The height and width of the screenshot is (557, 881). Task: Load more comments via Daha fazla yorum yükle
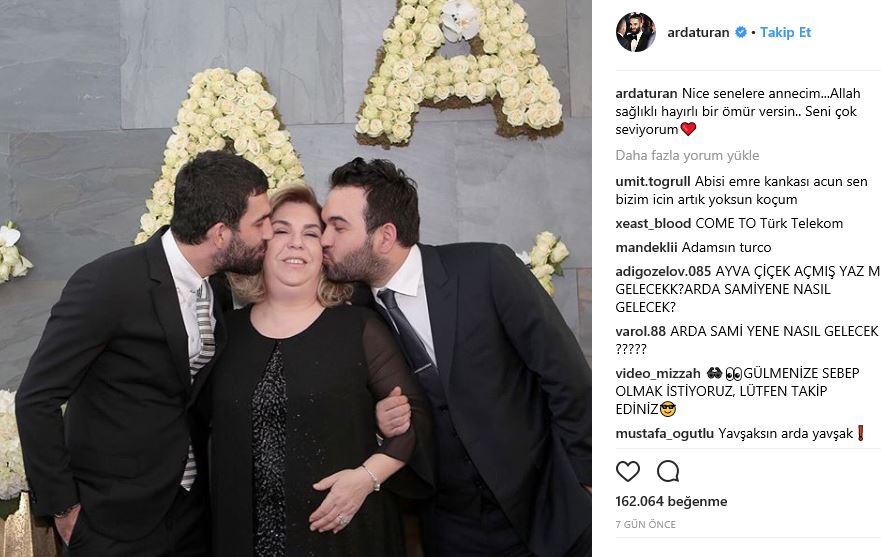coord(687,155)
